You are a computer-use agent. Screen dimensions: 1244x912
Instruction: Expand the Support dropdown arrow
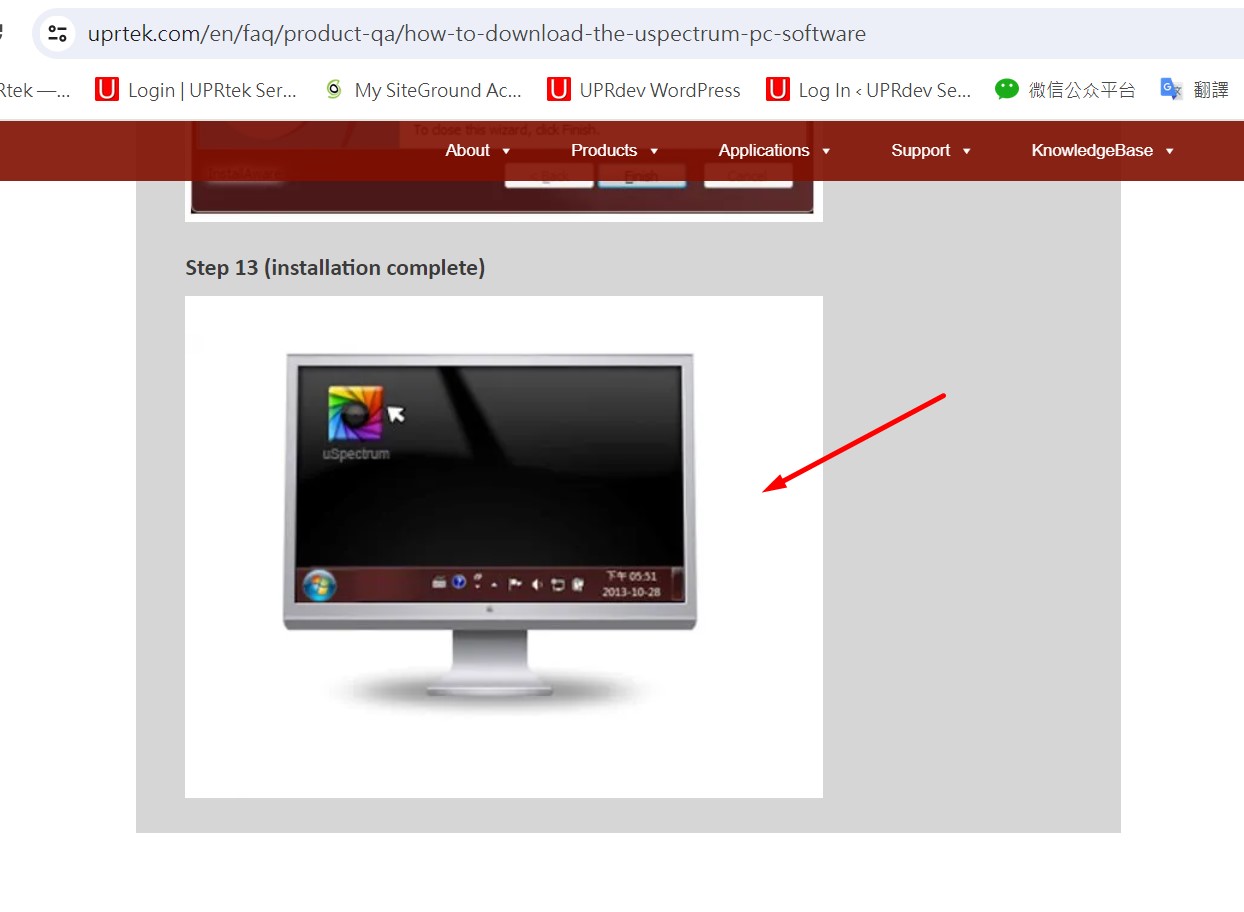pyautogui.click(x=966, y=151)
